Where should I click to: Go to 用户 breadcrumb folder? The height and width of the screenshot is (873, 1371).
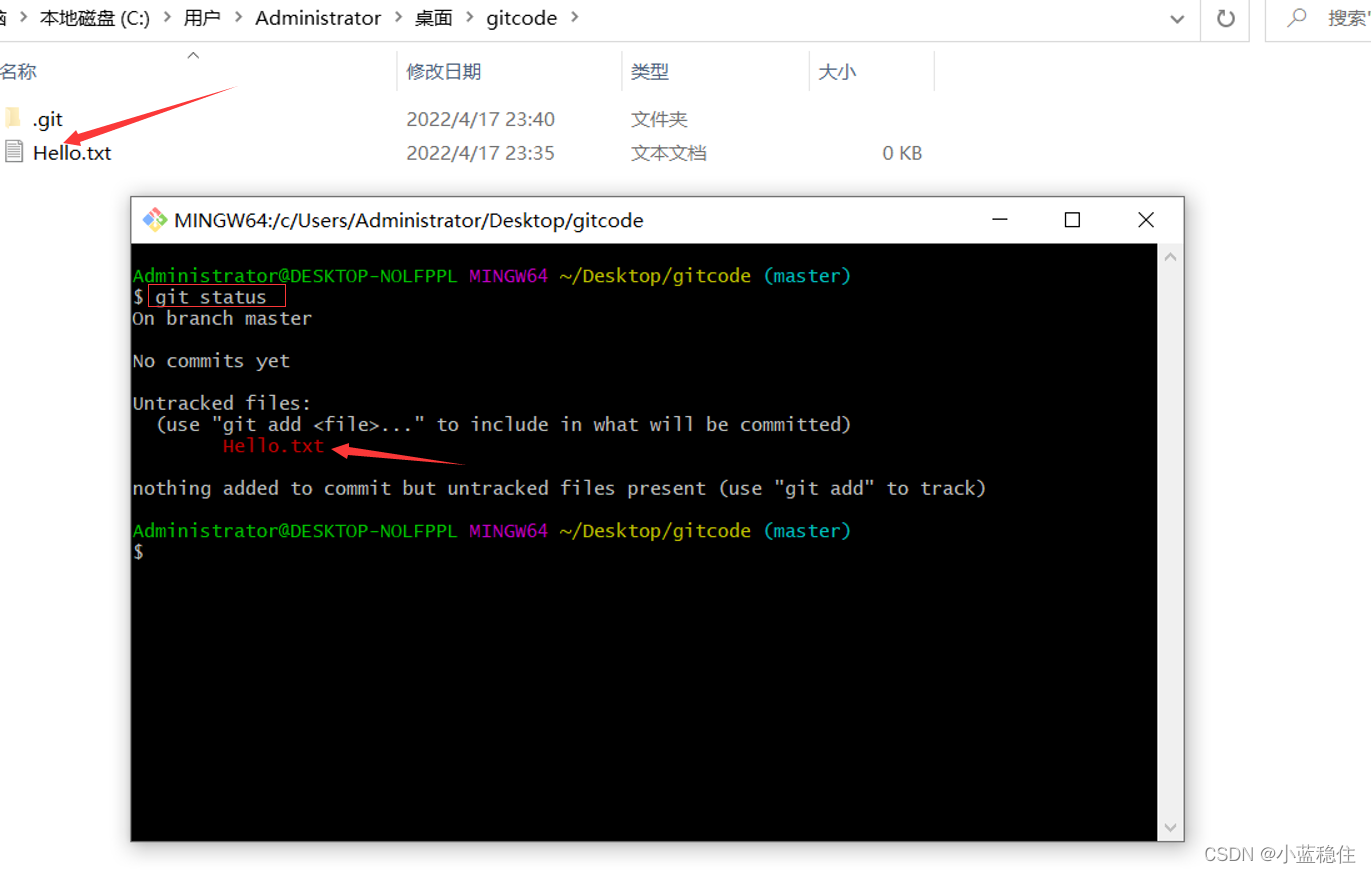click(x=202, y=18)
